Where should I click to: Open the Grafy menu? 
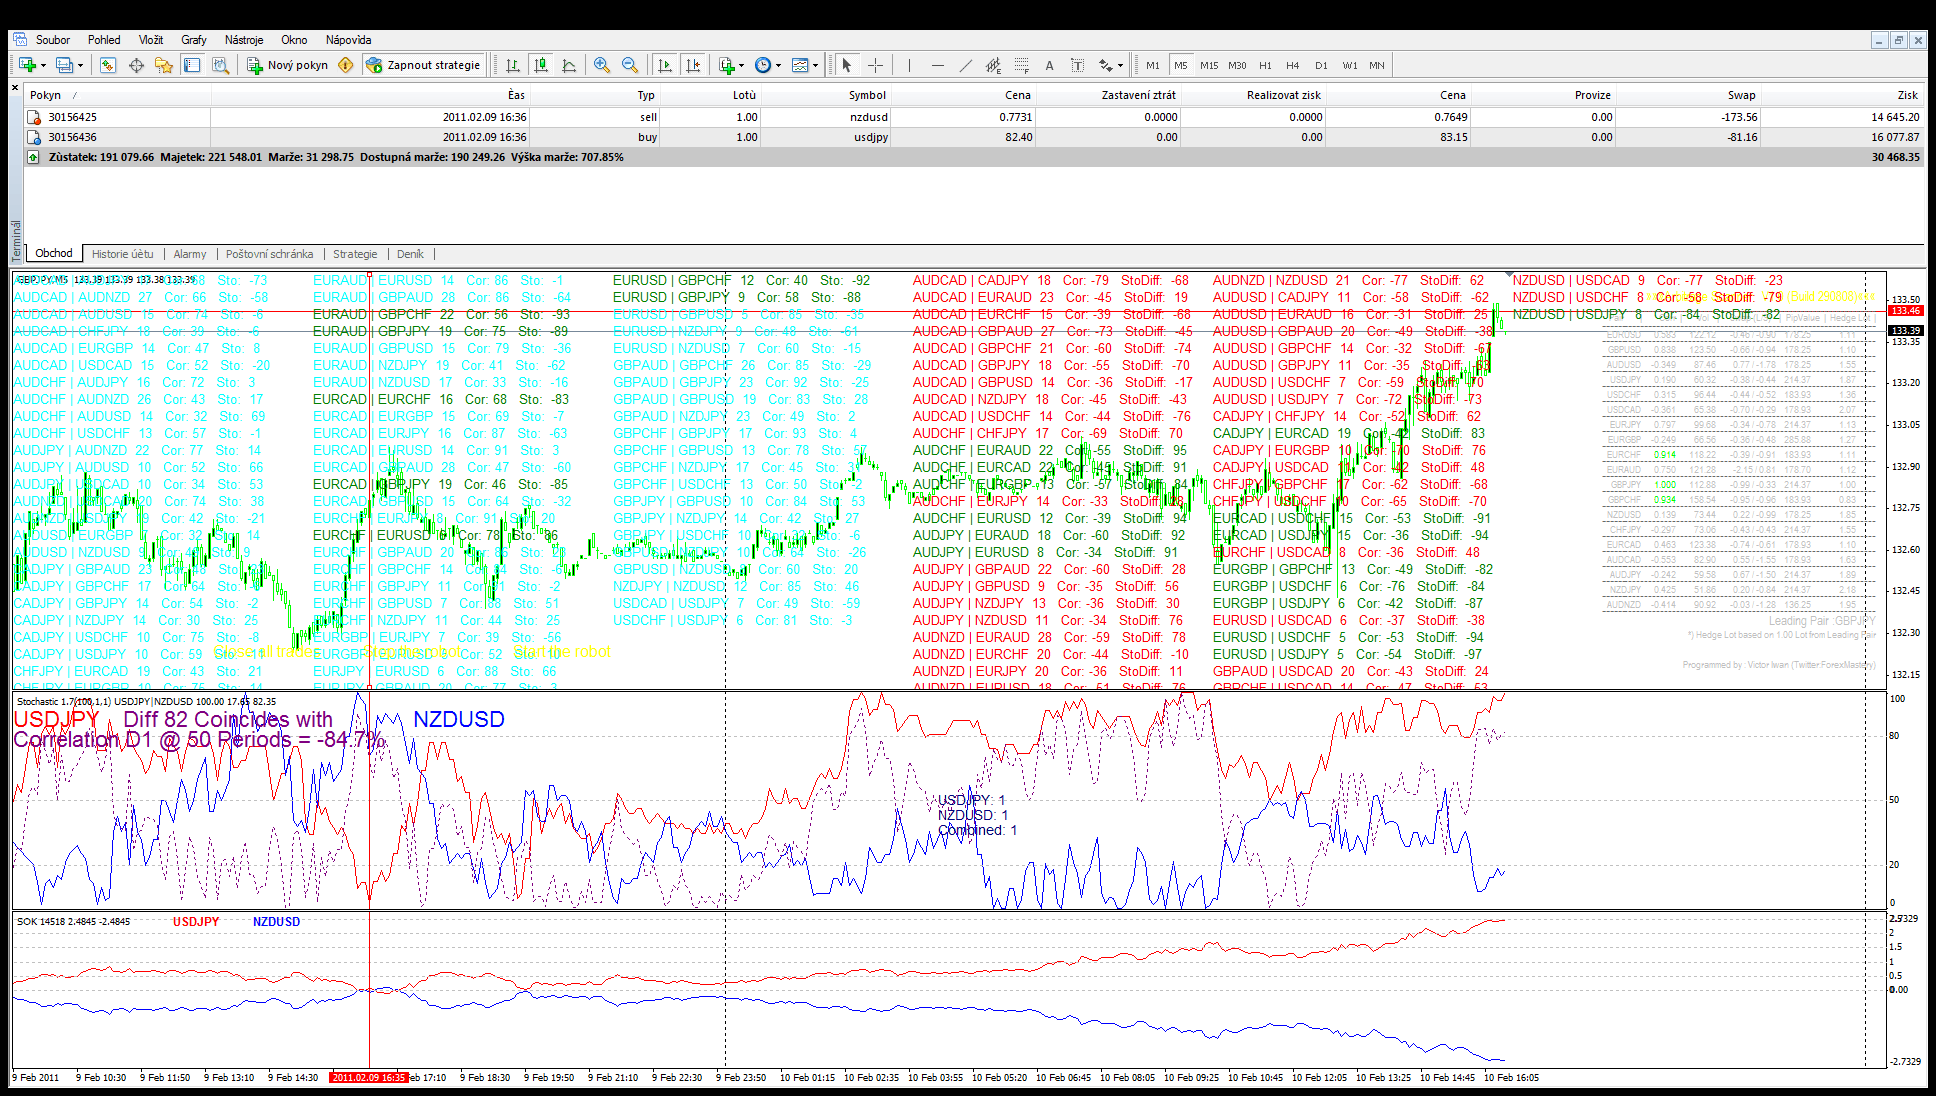[193, 40]
